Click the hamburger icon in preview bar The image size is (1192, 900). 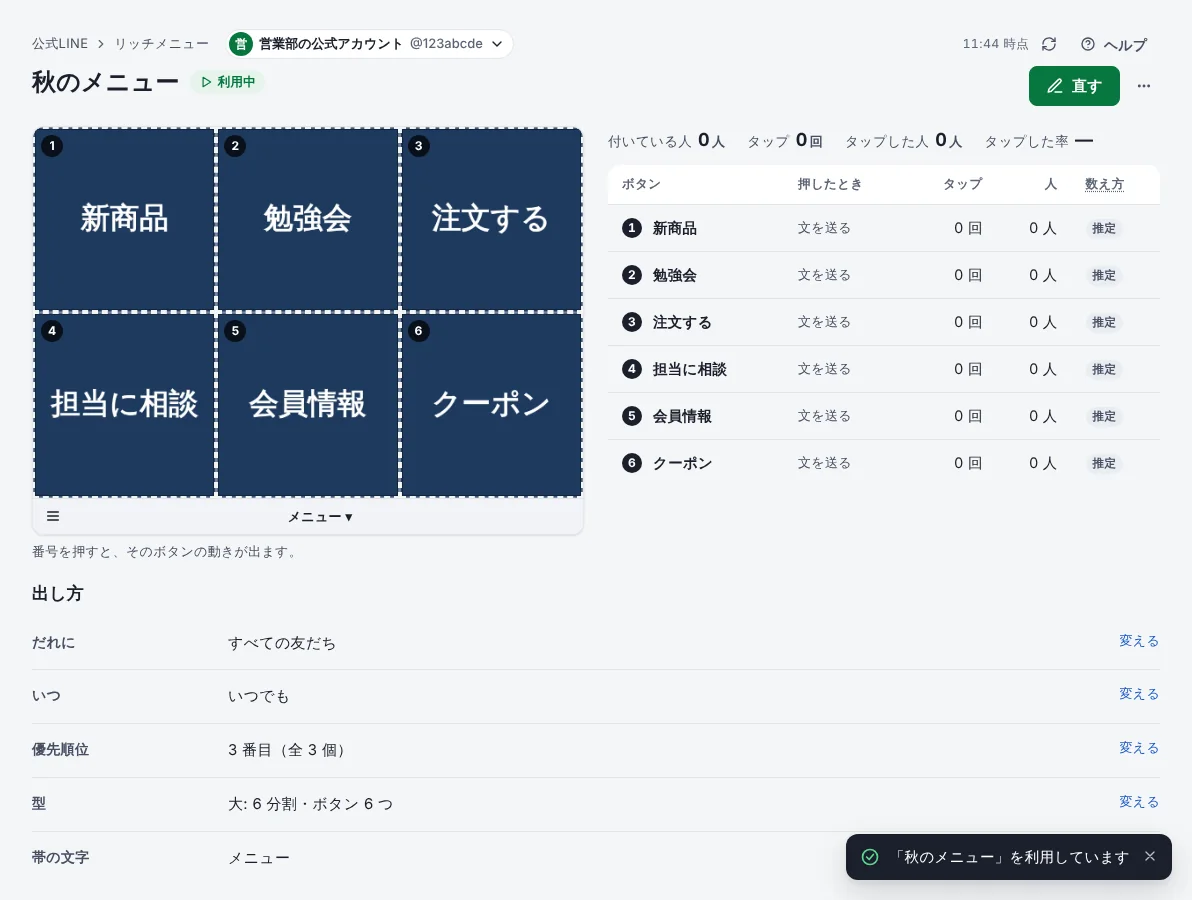point(53,516)
